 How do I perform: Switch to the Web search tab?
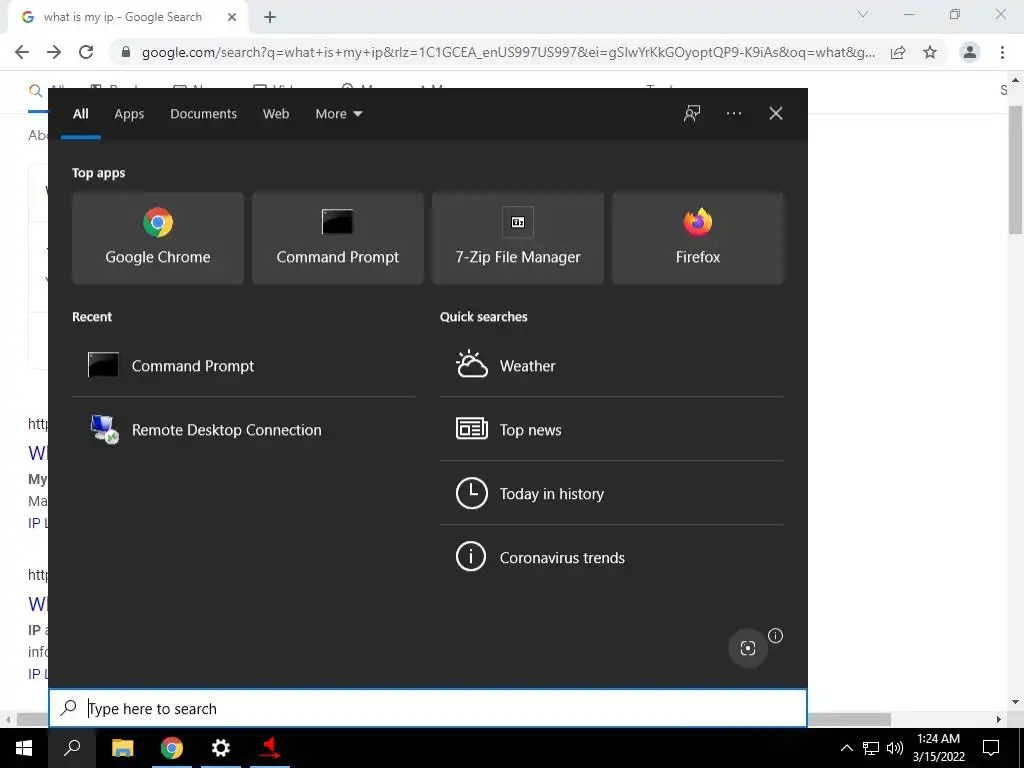276,114
